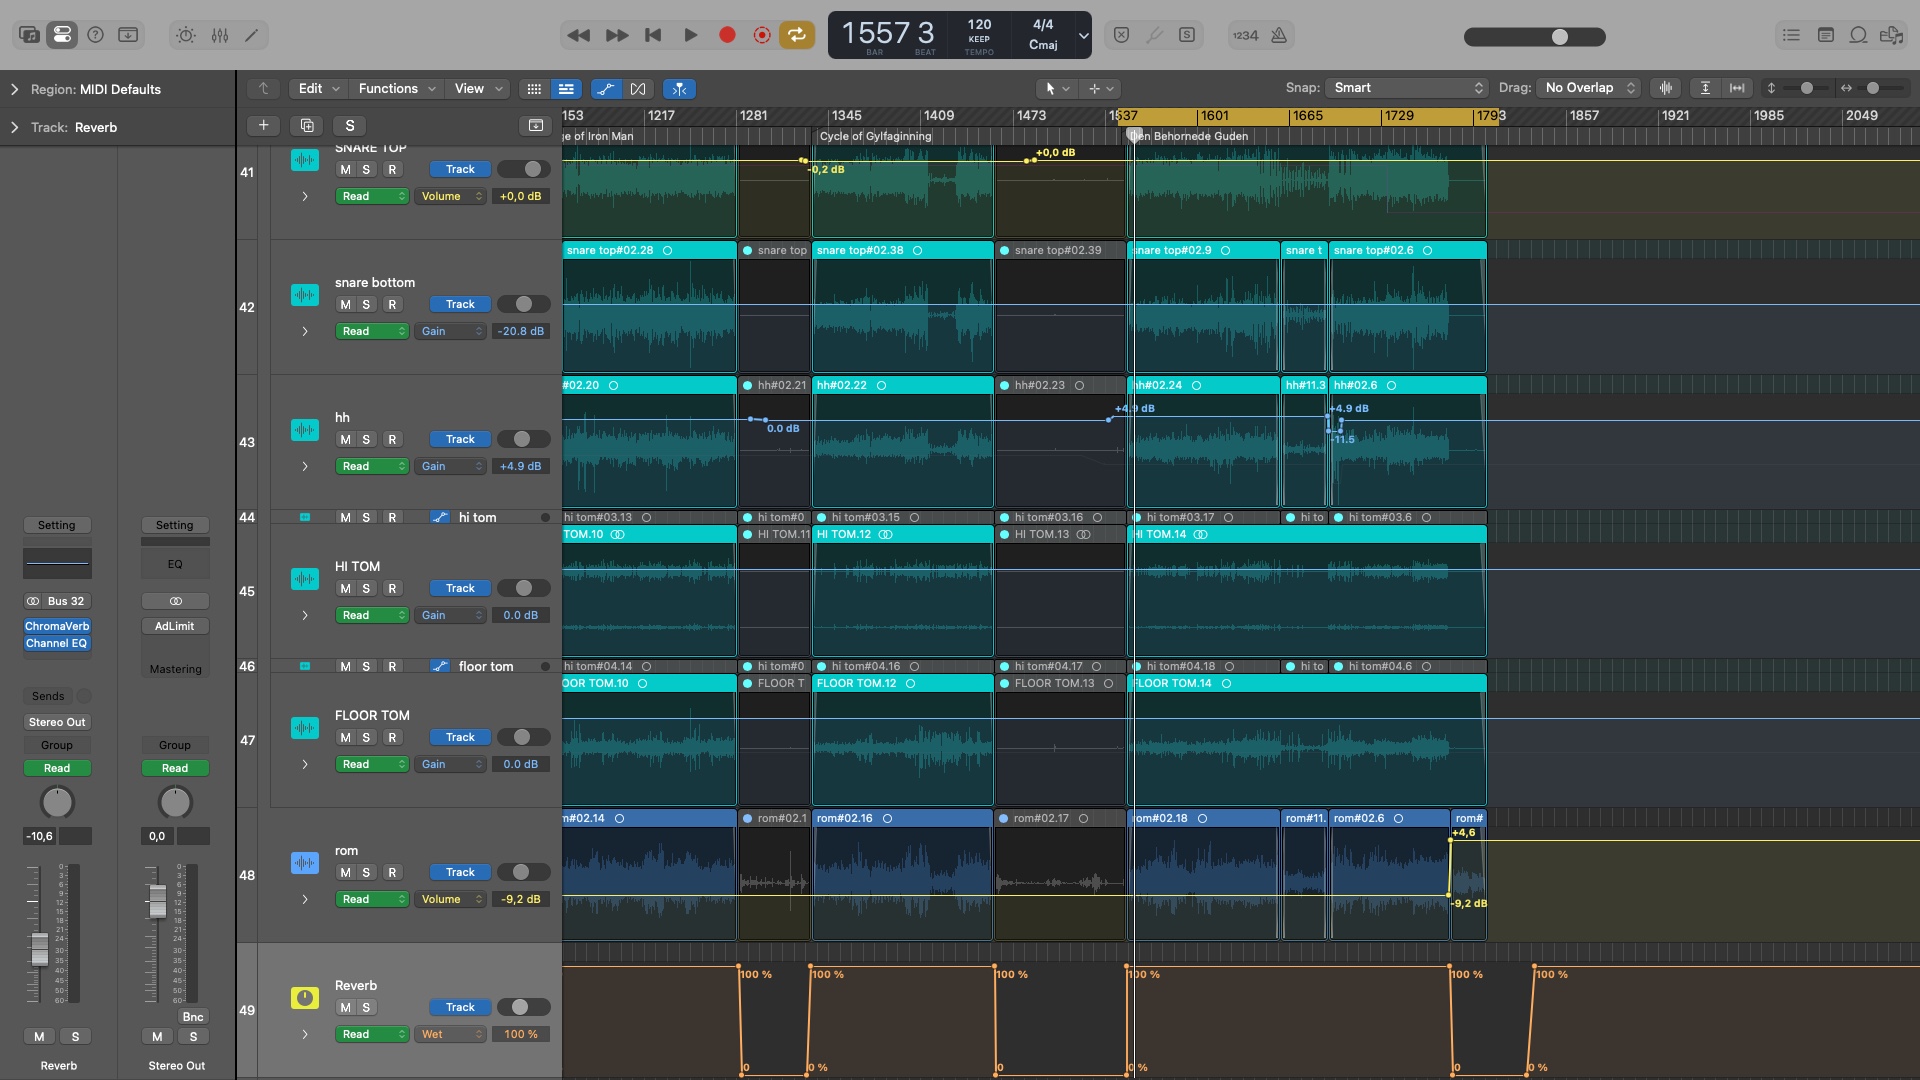Expand the Region MIDI Defaults inspector
The height and width of the screenshot is (1080, 1920).
(14, 89)
